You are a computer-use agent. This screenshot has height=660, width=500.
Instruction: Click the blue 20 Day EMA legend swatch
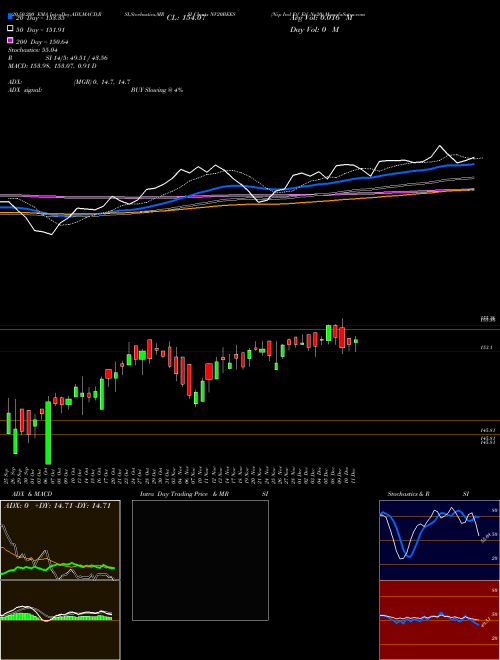(11, 17)
